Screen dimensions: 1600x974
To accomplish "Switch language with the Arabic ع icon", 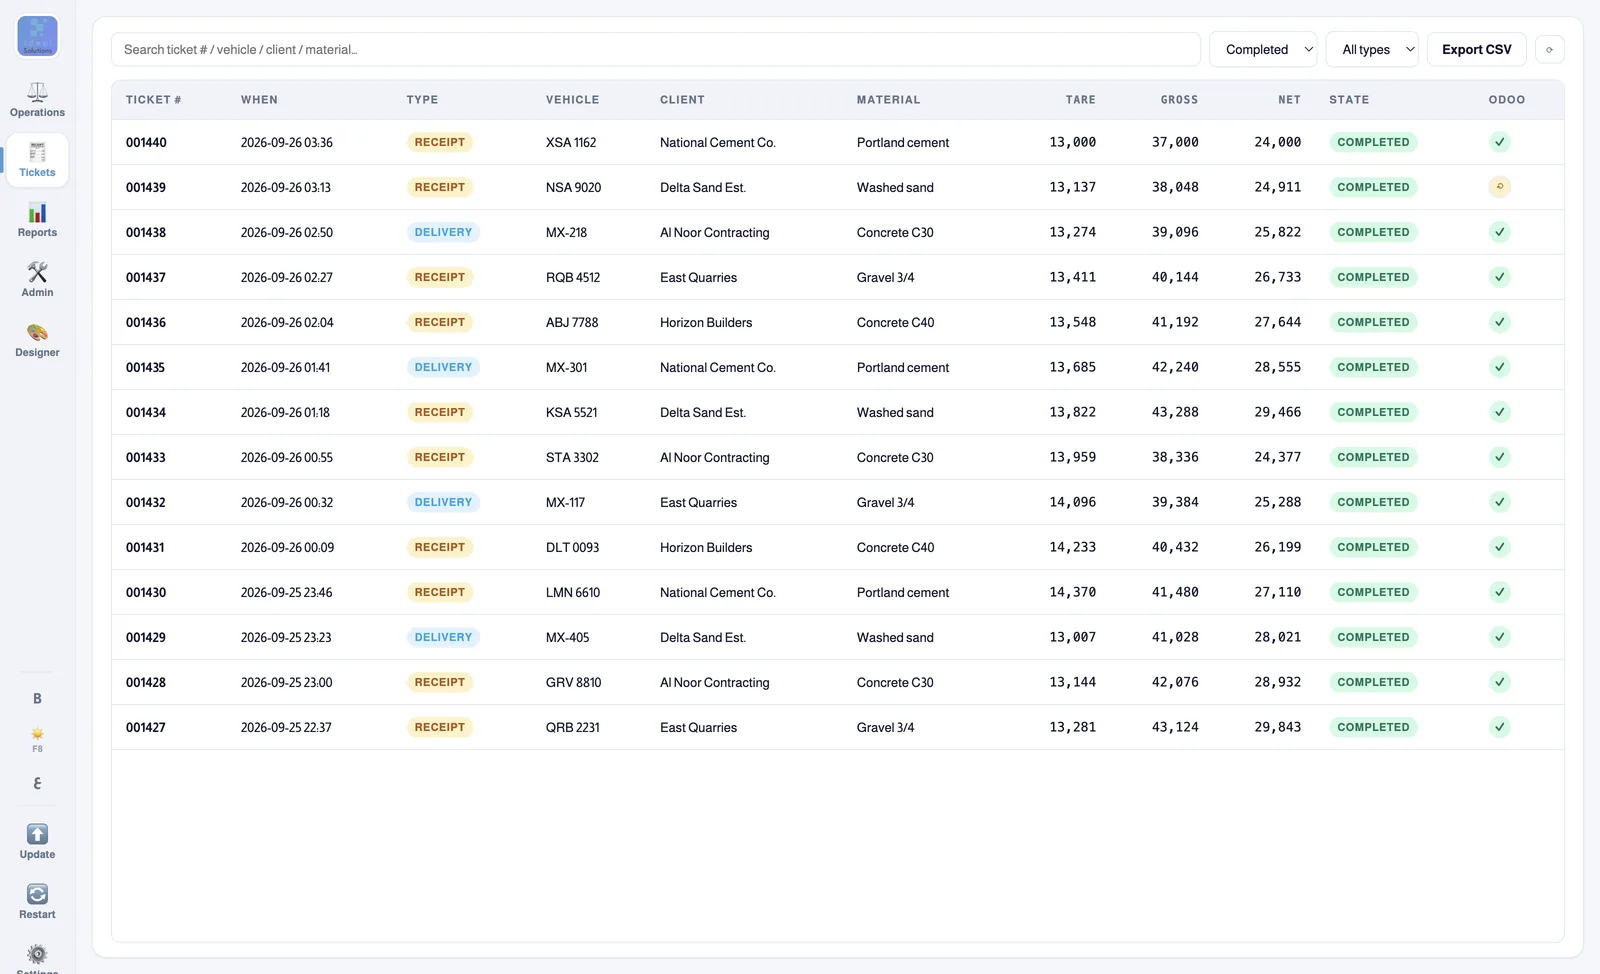I will 37,783.
